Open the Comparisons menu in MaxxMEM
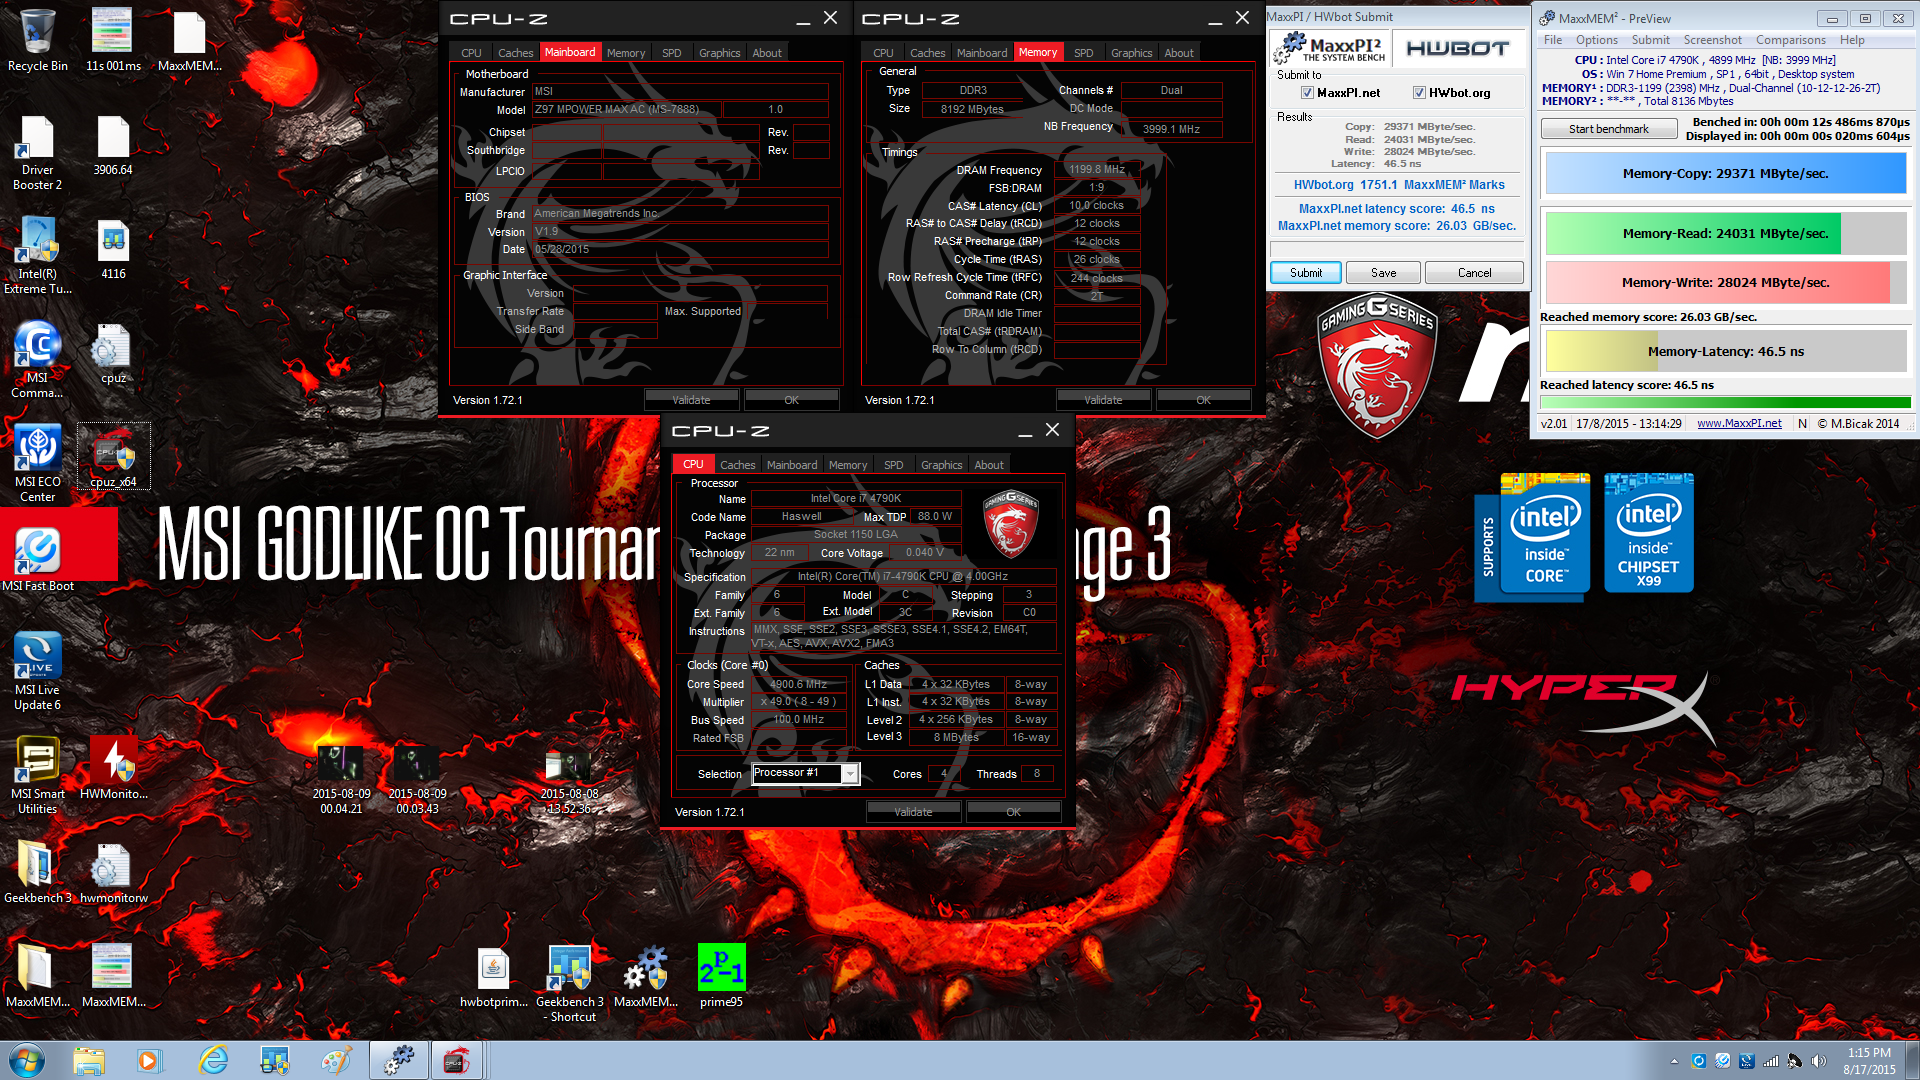This screenshot has width=1920, height=1080. [x=1790, y=40]
